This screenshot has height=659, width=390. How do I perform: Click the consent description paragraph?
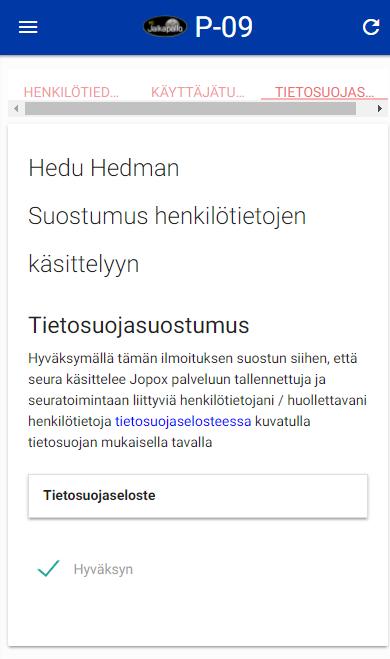(198, 400)
